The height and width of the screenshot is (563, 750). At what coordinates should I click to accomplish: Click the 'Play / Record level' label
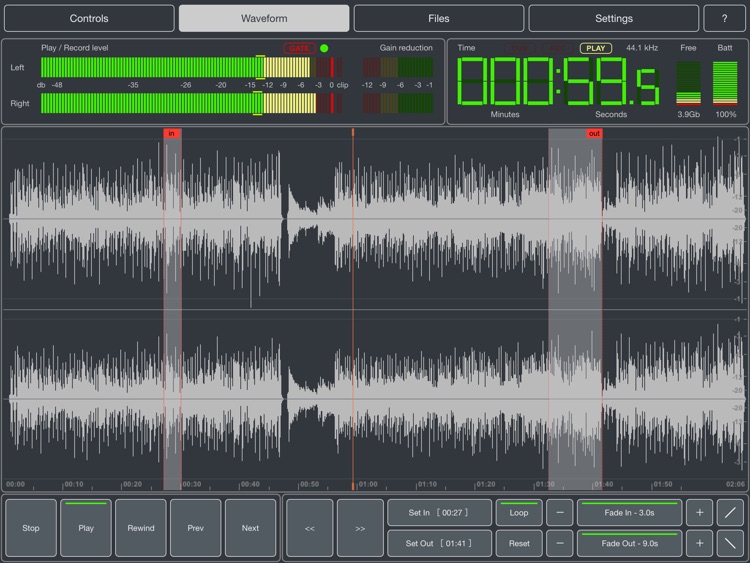tap(75, 48)
